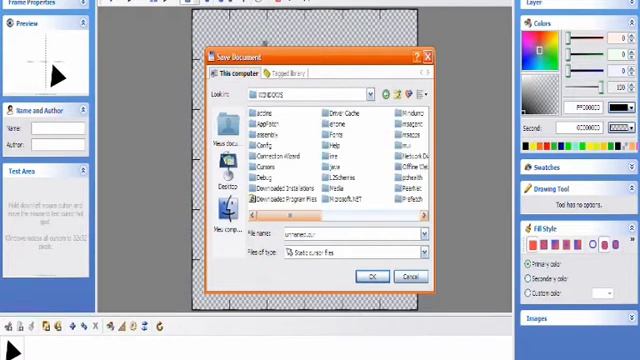Click the Swatches panel icon
The image size is (640, 360).
(x=528, y=167)
